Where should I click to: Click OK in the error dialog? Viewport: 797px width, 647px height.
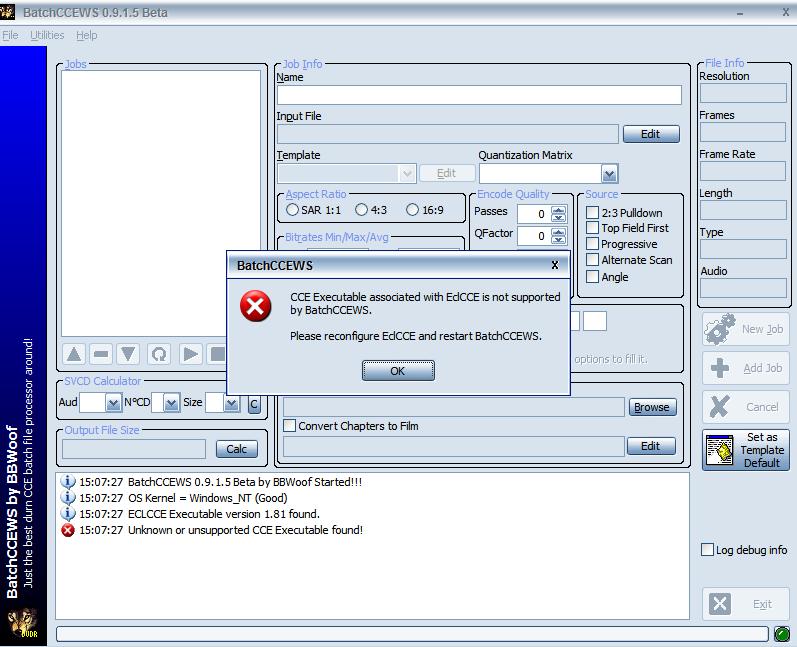(x=398, y=371)
